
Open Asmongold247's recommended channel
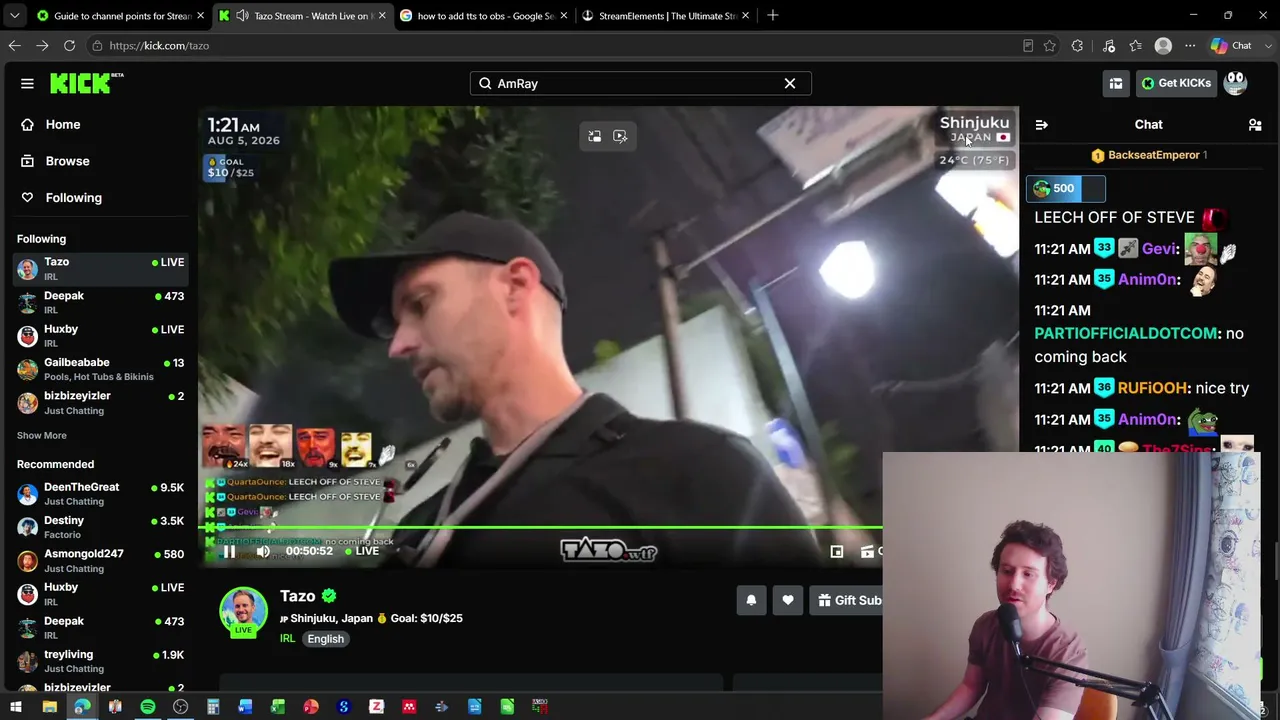pyautogui.click(x=100, y=560)
